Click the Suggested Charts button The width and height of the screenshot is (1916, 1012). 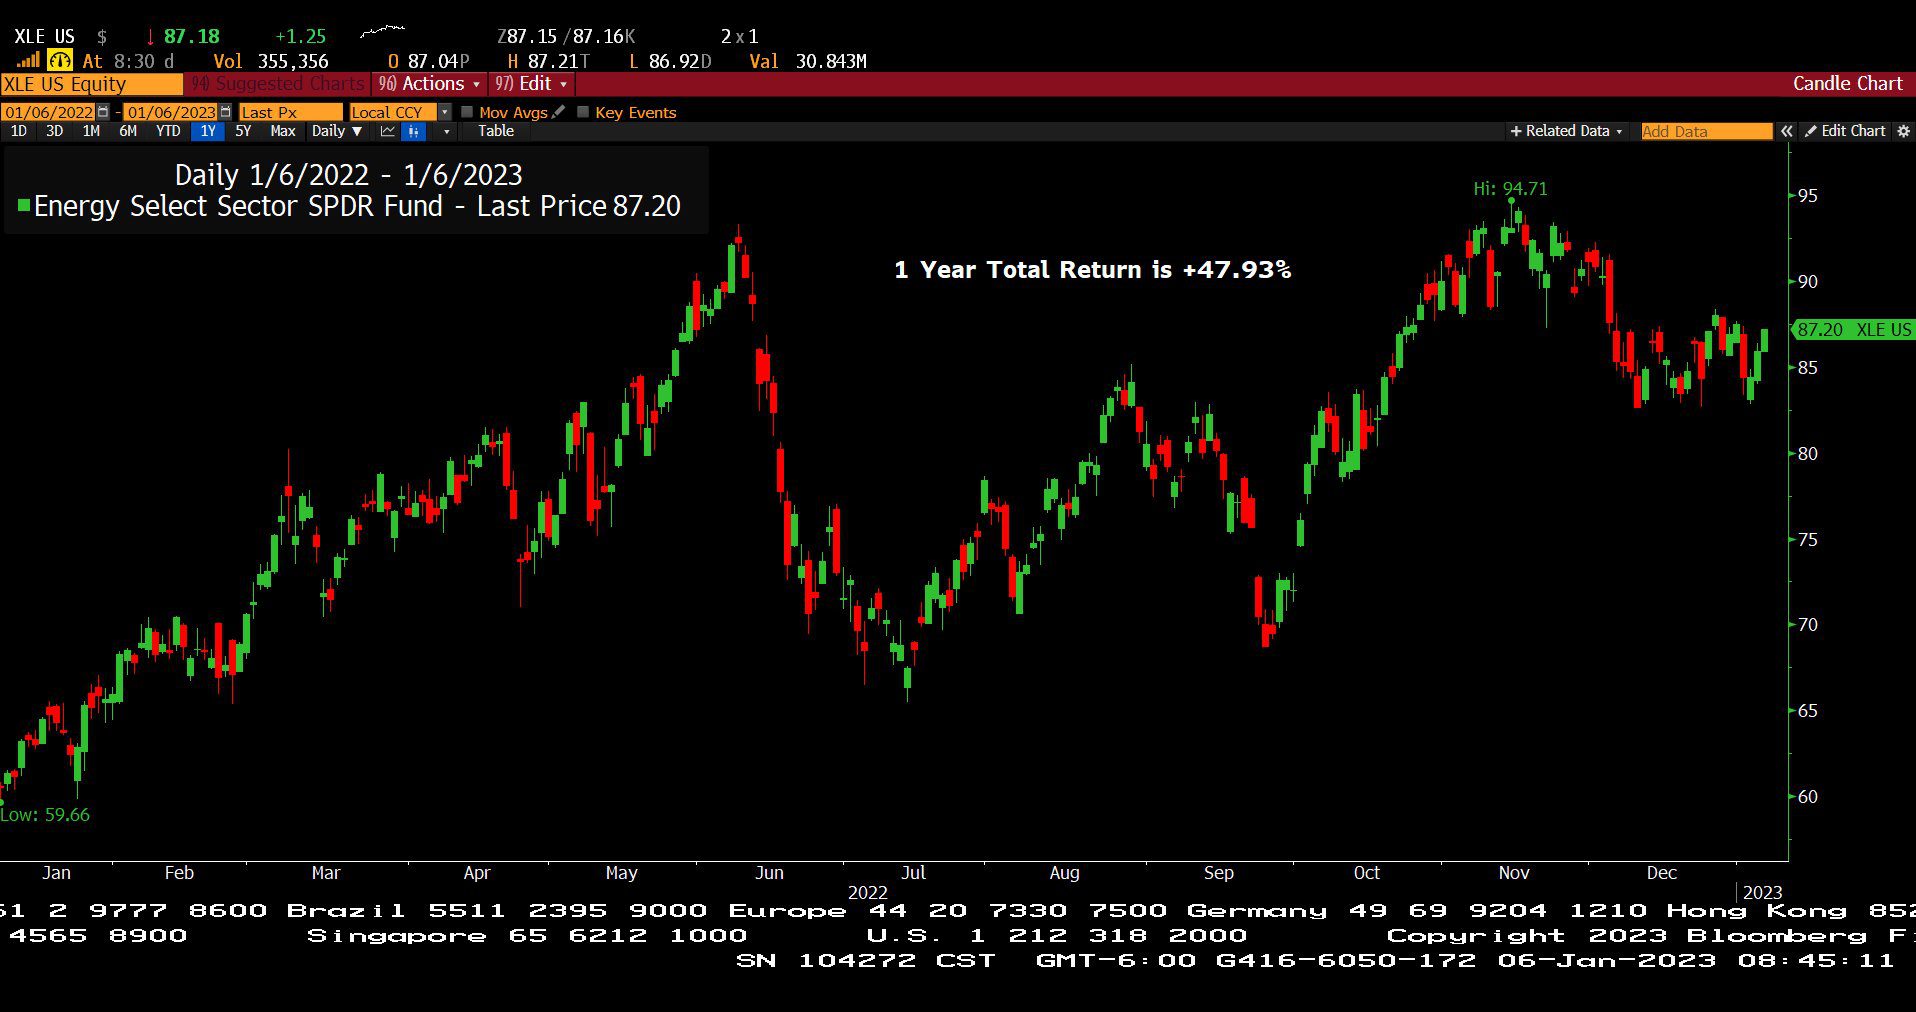278,84
